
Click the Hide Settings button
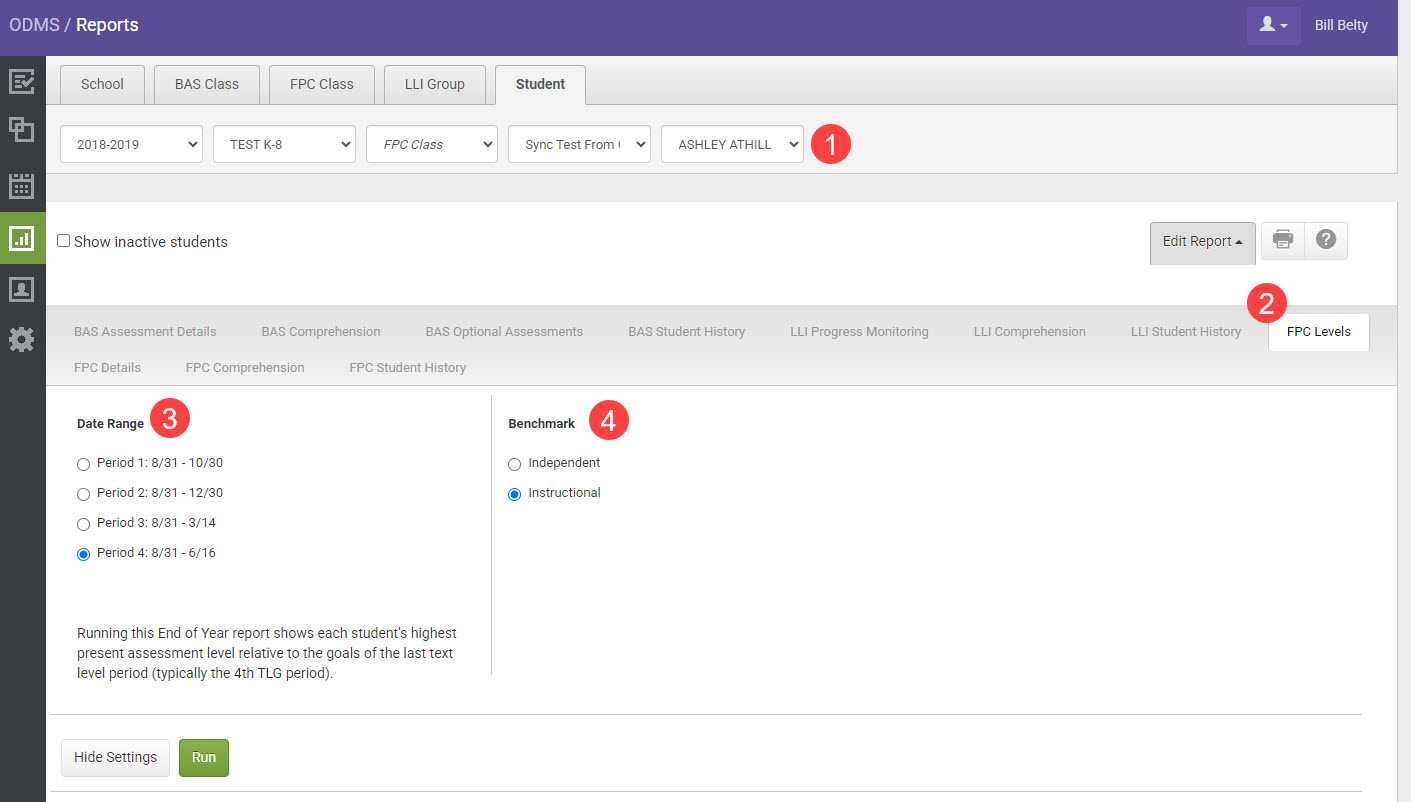tap(115, 757)
